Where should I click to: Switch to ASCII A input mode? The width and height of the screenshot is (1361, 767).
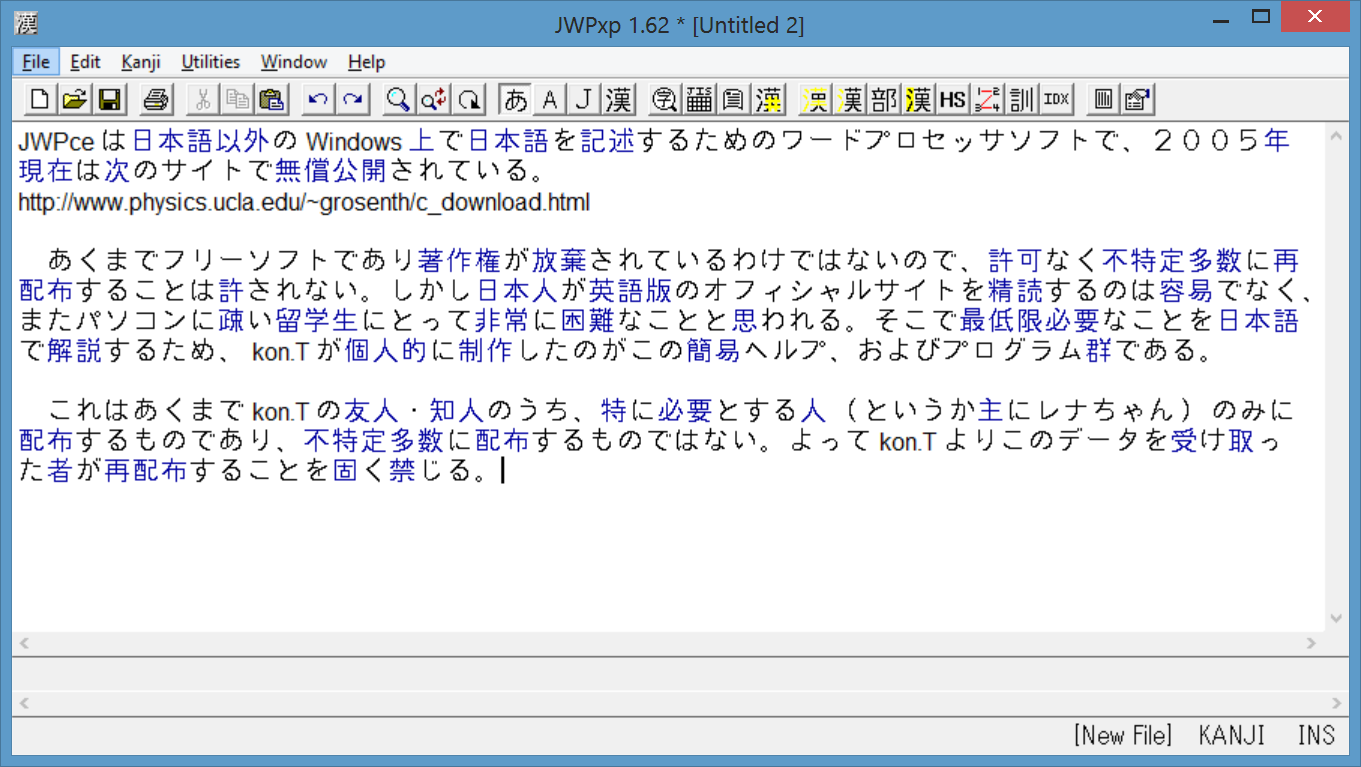(549, 99)
